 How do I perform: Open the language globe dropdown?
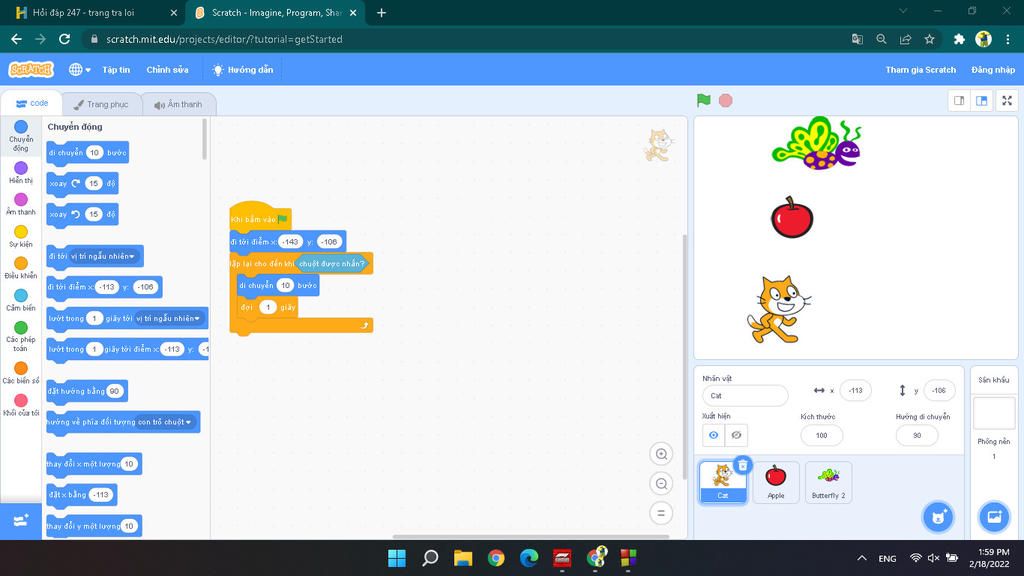80,69
